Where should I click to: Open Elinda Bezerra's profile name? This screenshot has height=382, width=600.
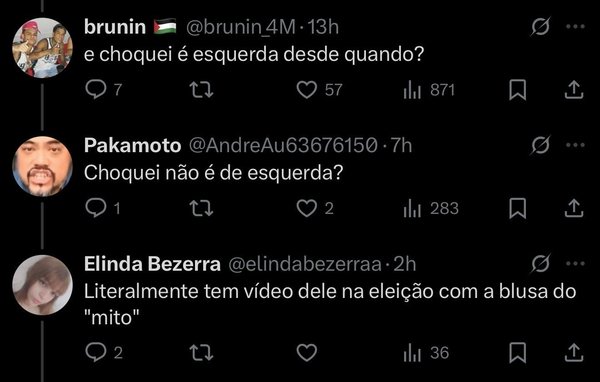(152, 264)
